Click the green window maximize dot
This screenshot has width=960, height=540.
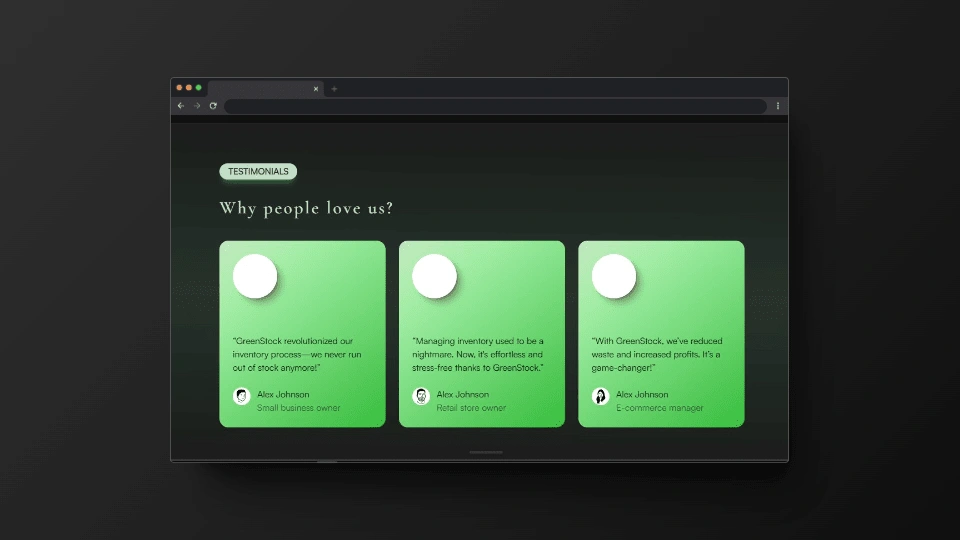198,88
